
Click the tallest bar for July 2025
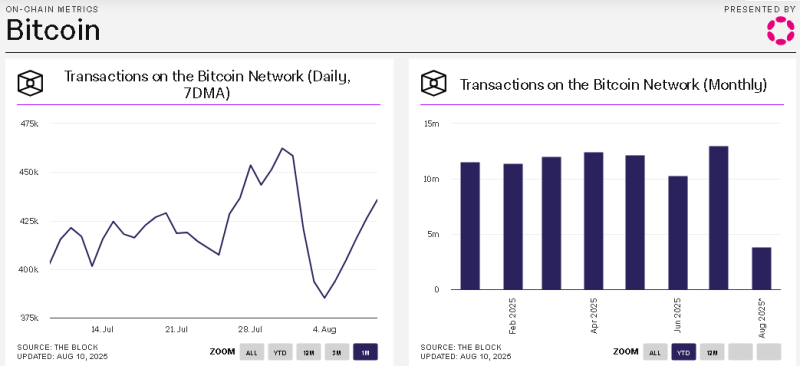pos(719,218)
